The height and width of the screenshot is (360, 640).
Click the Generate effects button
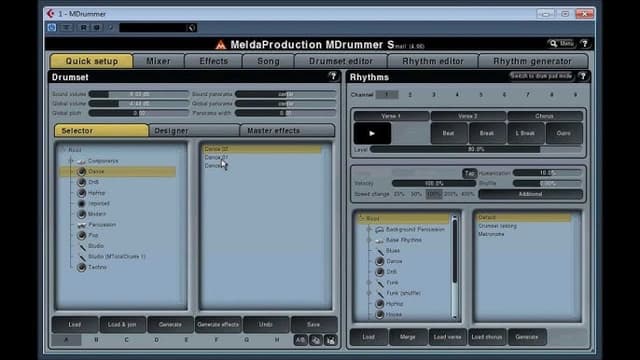click(218, 324)
